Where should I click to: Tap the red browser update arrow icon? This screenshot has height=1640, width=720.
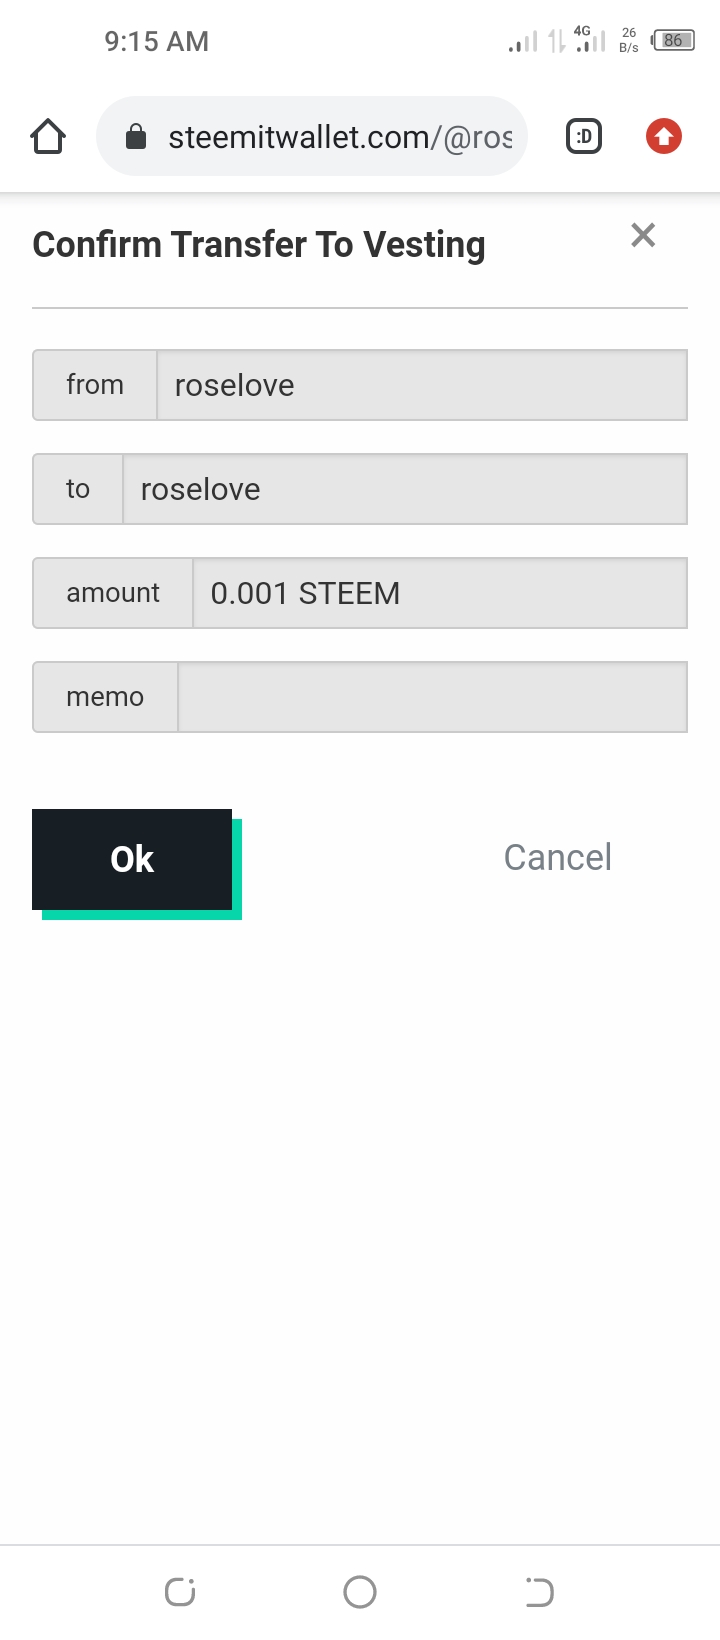(x=663, y=136)
